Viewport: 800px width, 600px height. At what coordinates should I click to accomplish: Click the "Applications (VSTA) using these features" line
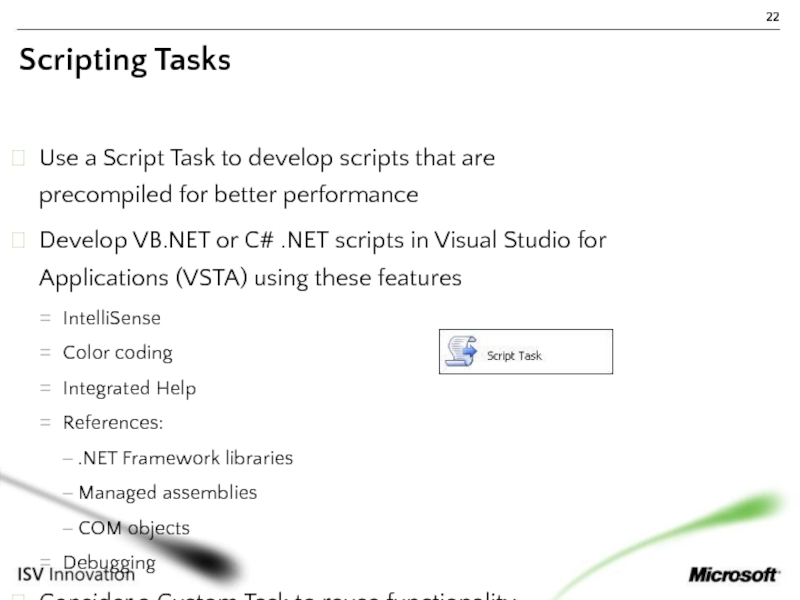pos(250,277)
